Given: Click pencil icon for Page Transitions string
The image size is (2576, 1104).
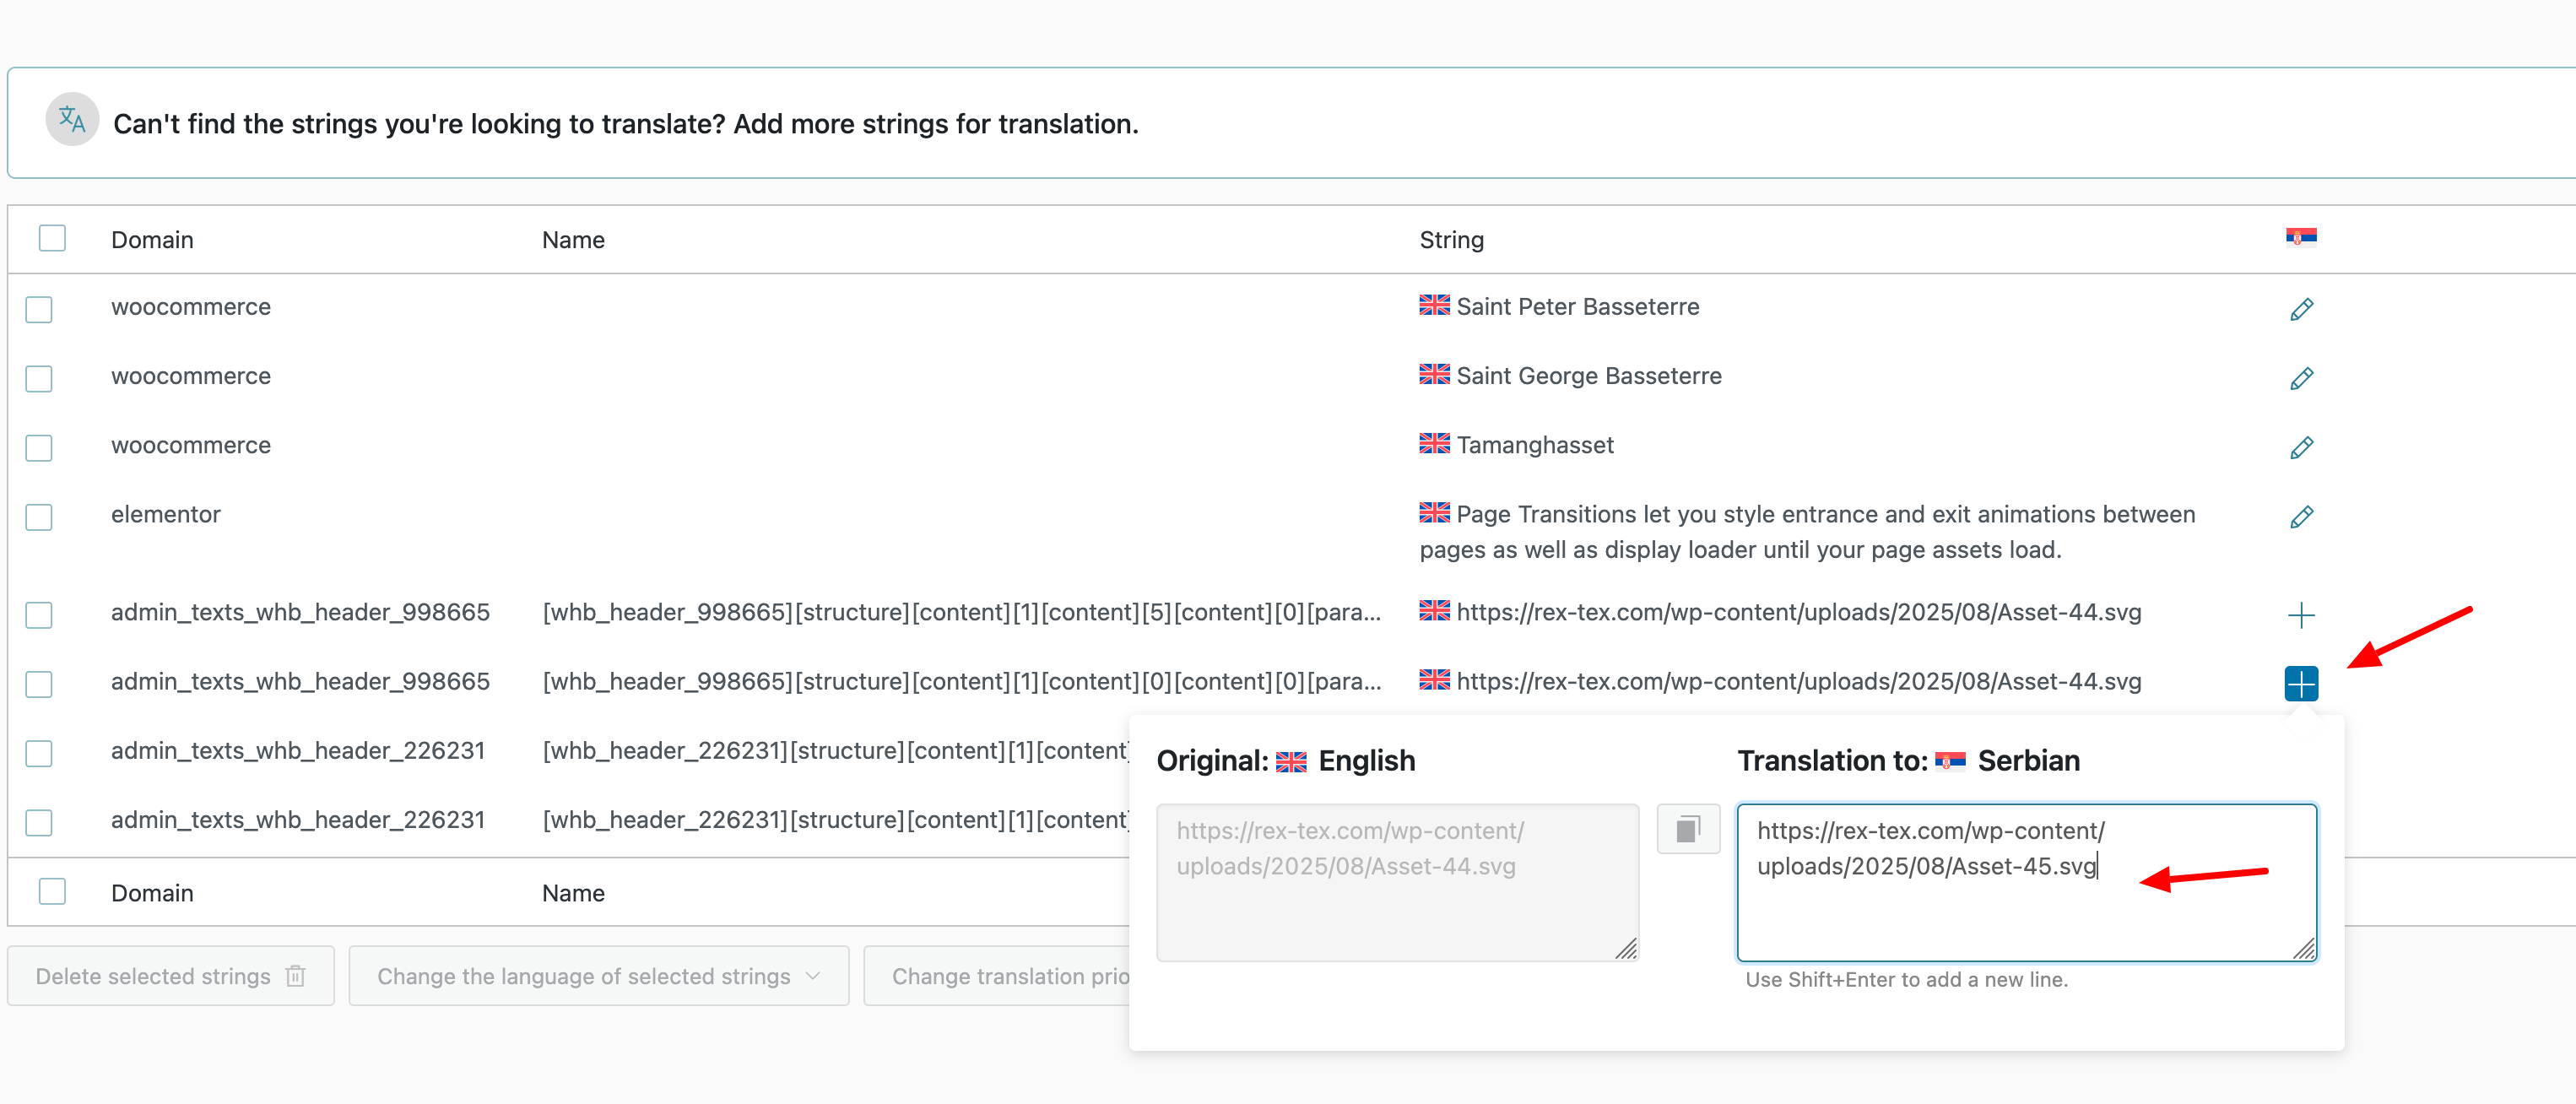Looking at the screenshot, I should [x=2301, y=516].
